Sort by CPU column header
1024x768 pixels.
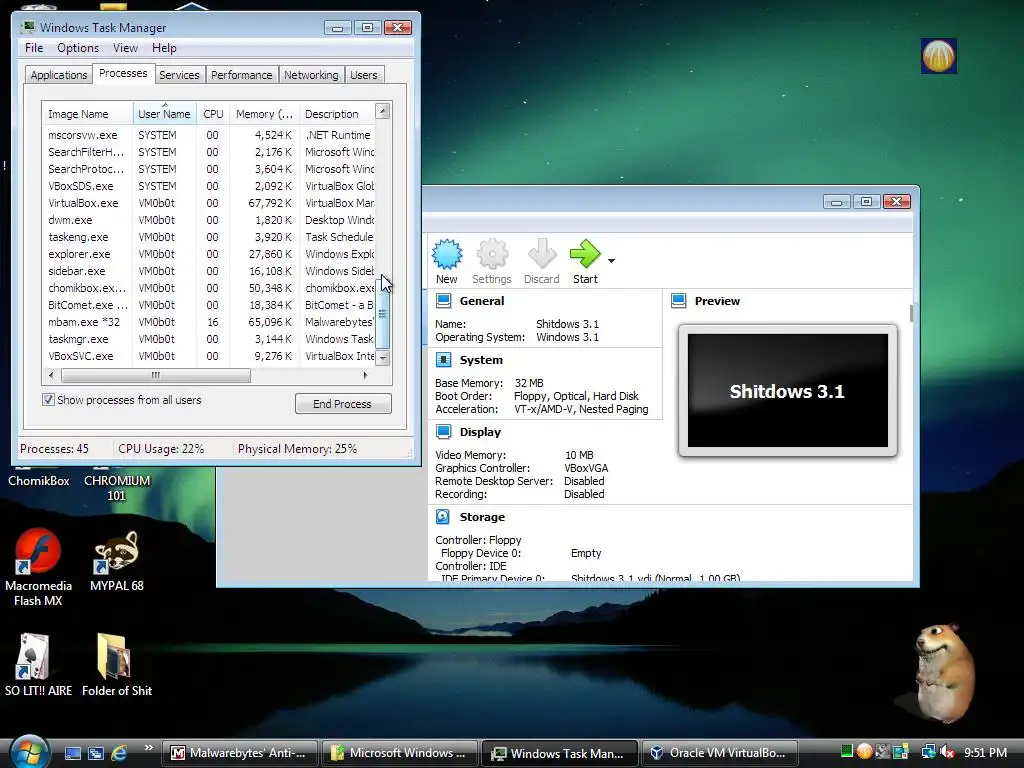pos(213,114)
